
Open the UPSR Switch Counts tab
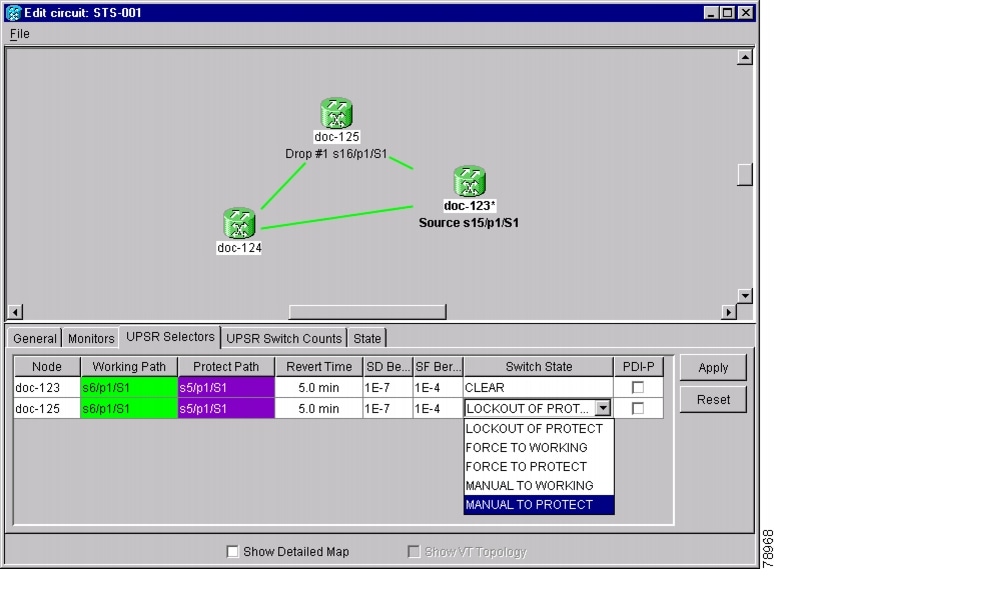[283, 338]
